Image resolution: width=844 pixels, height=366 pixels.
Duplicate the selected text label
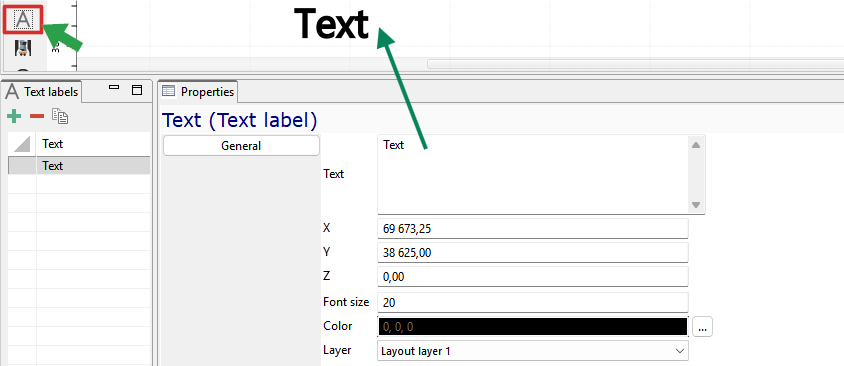point(60,116)
